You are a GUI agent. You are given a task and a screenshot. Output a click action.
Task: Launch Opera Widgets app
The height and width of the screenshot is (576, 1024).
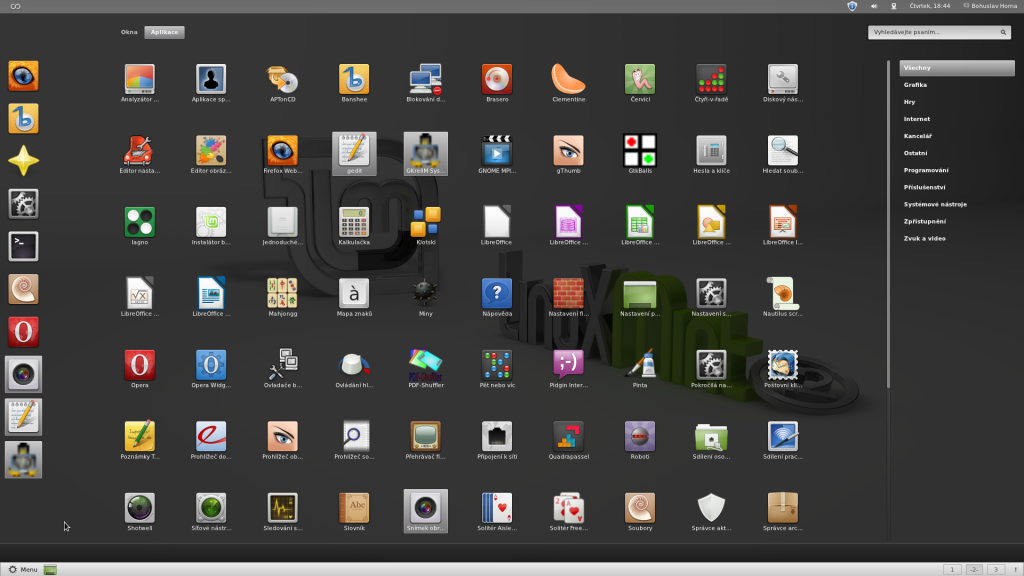(211, 368)
